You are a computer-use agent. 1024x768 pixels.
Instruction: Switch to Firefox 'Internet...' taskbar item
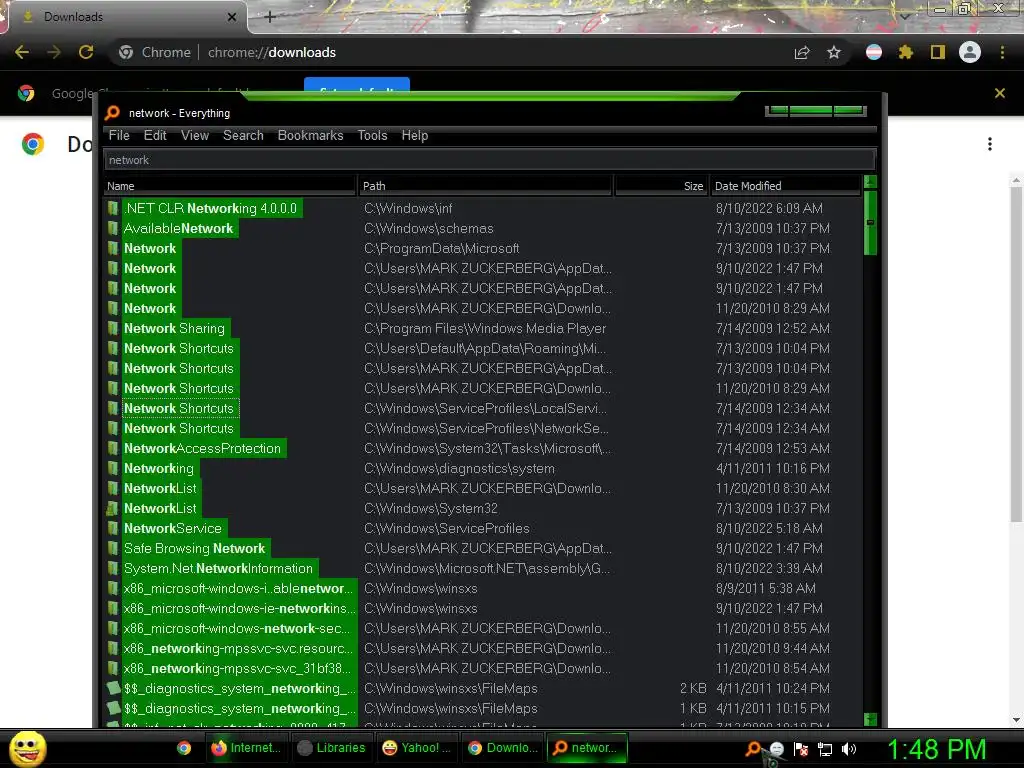tap(247, 748)
